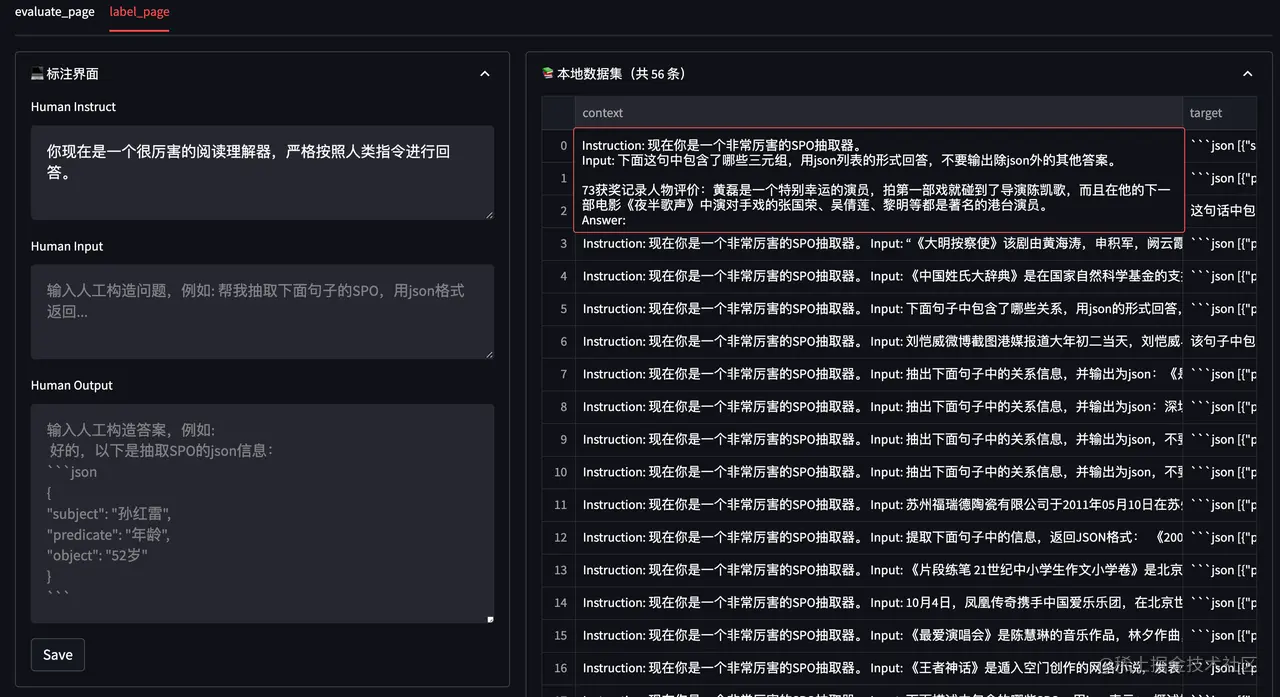Screen dimensions: 1280x697
Task: Select row 6 about 刘恺威微博
Action: pyautogui.click(x=878, y=342)
